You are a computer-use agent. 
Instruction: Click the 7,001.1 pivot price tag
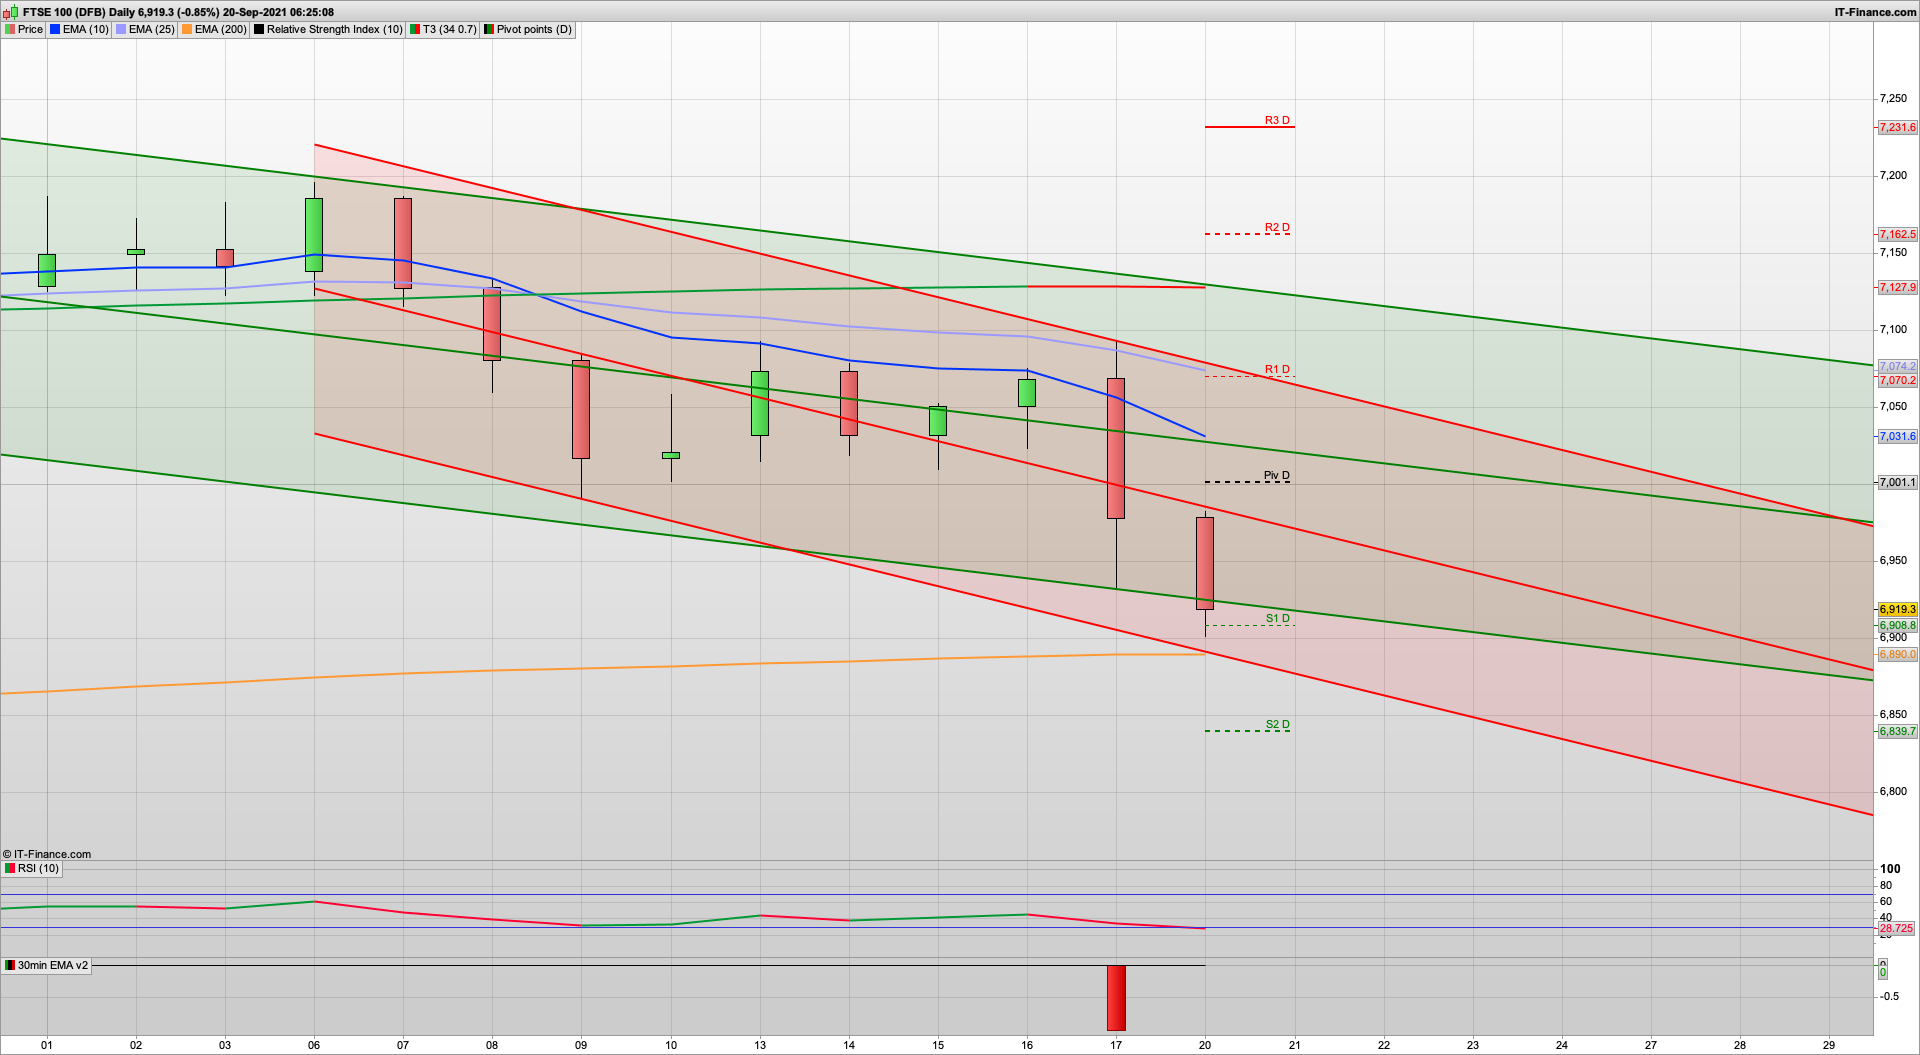(x=1897, y=483)
